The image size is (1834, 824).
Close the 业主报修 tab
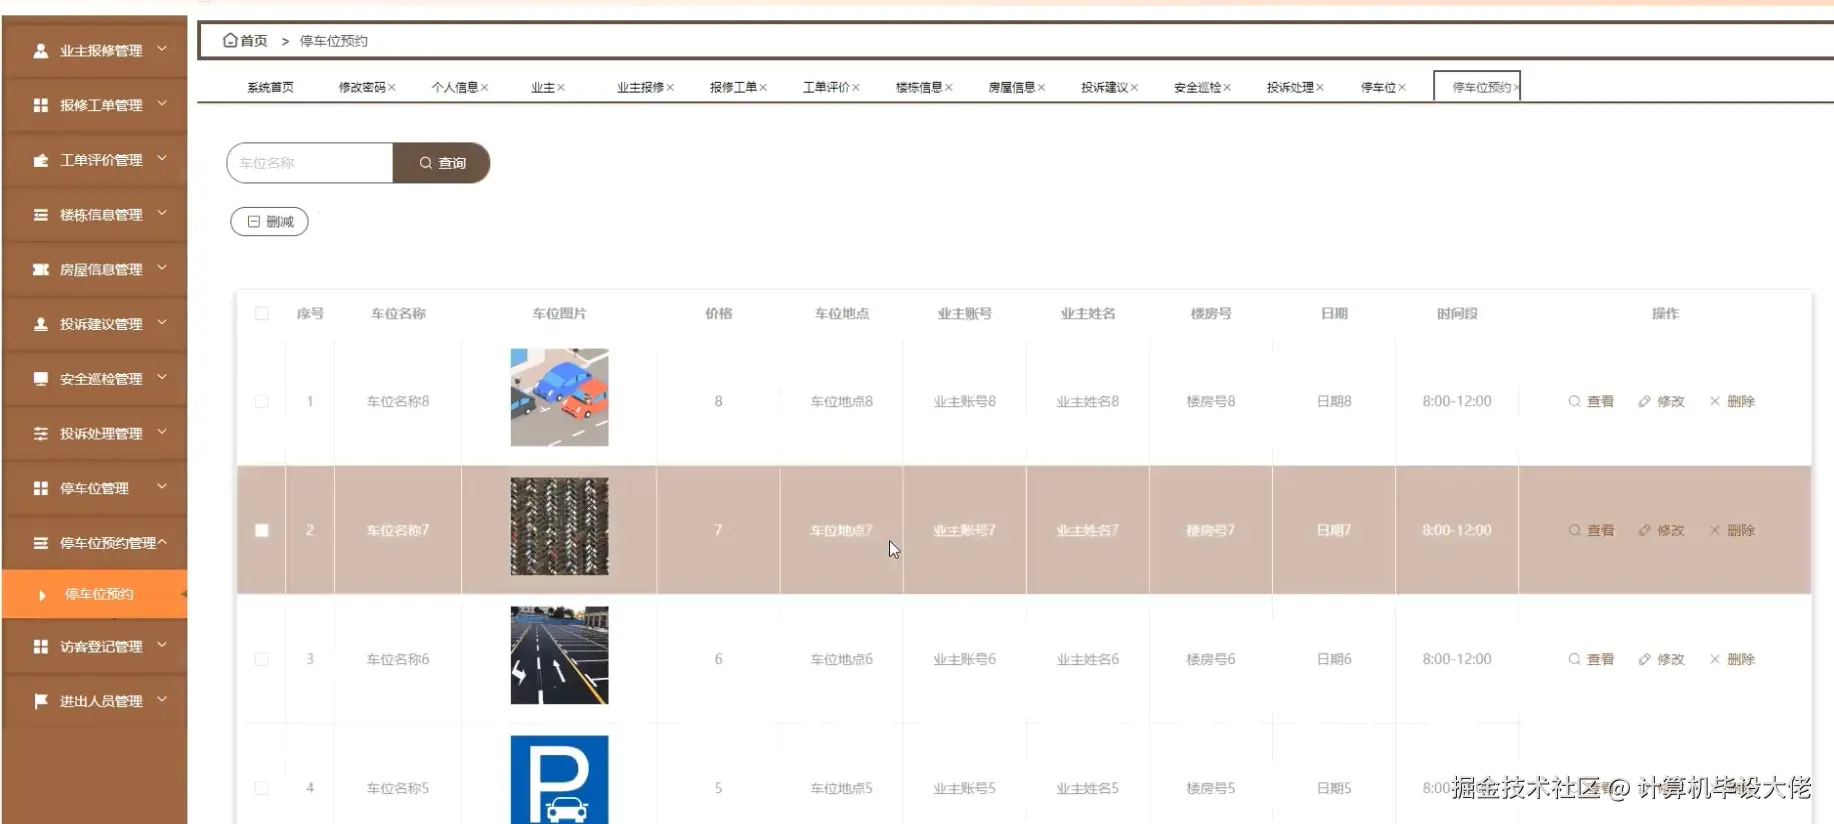(x=670, y=88)
